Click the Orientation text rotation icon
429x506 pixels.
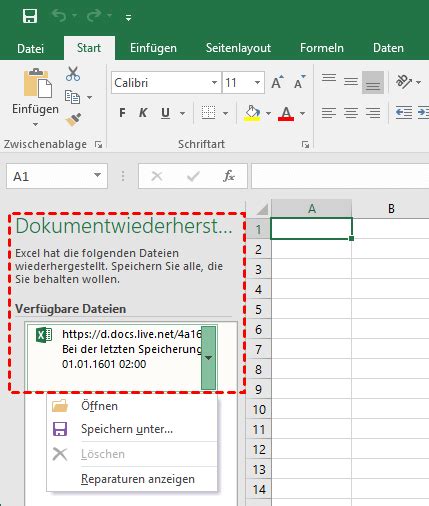click(404, 81)
